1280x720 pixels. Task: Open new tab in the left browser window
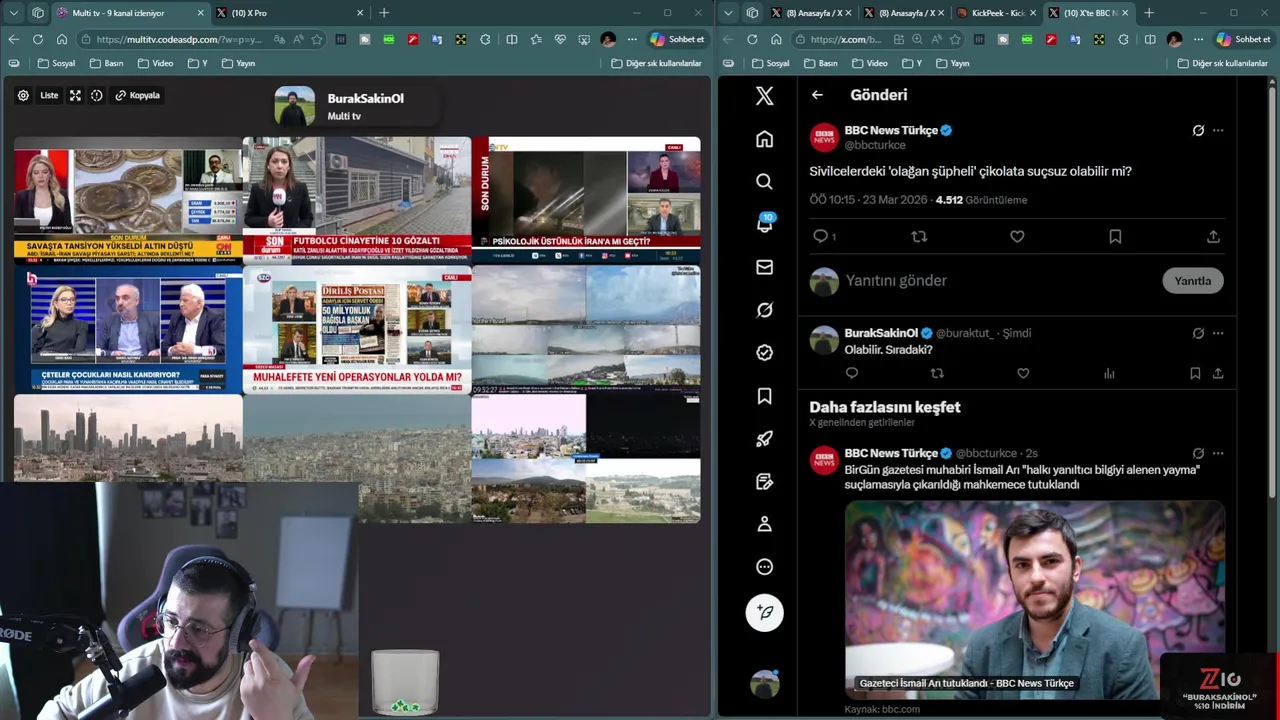(x=384, y=13)
